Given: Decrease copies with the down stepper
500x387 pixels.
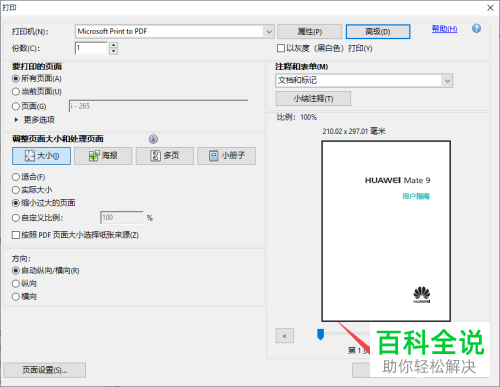Looking at the screenshot, I should pos(114,51).
